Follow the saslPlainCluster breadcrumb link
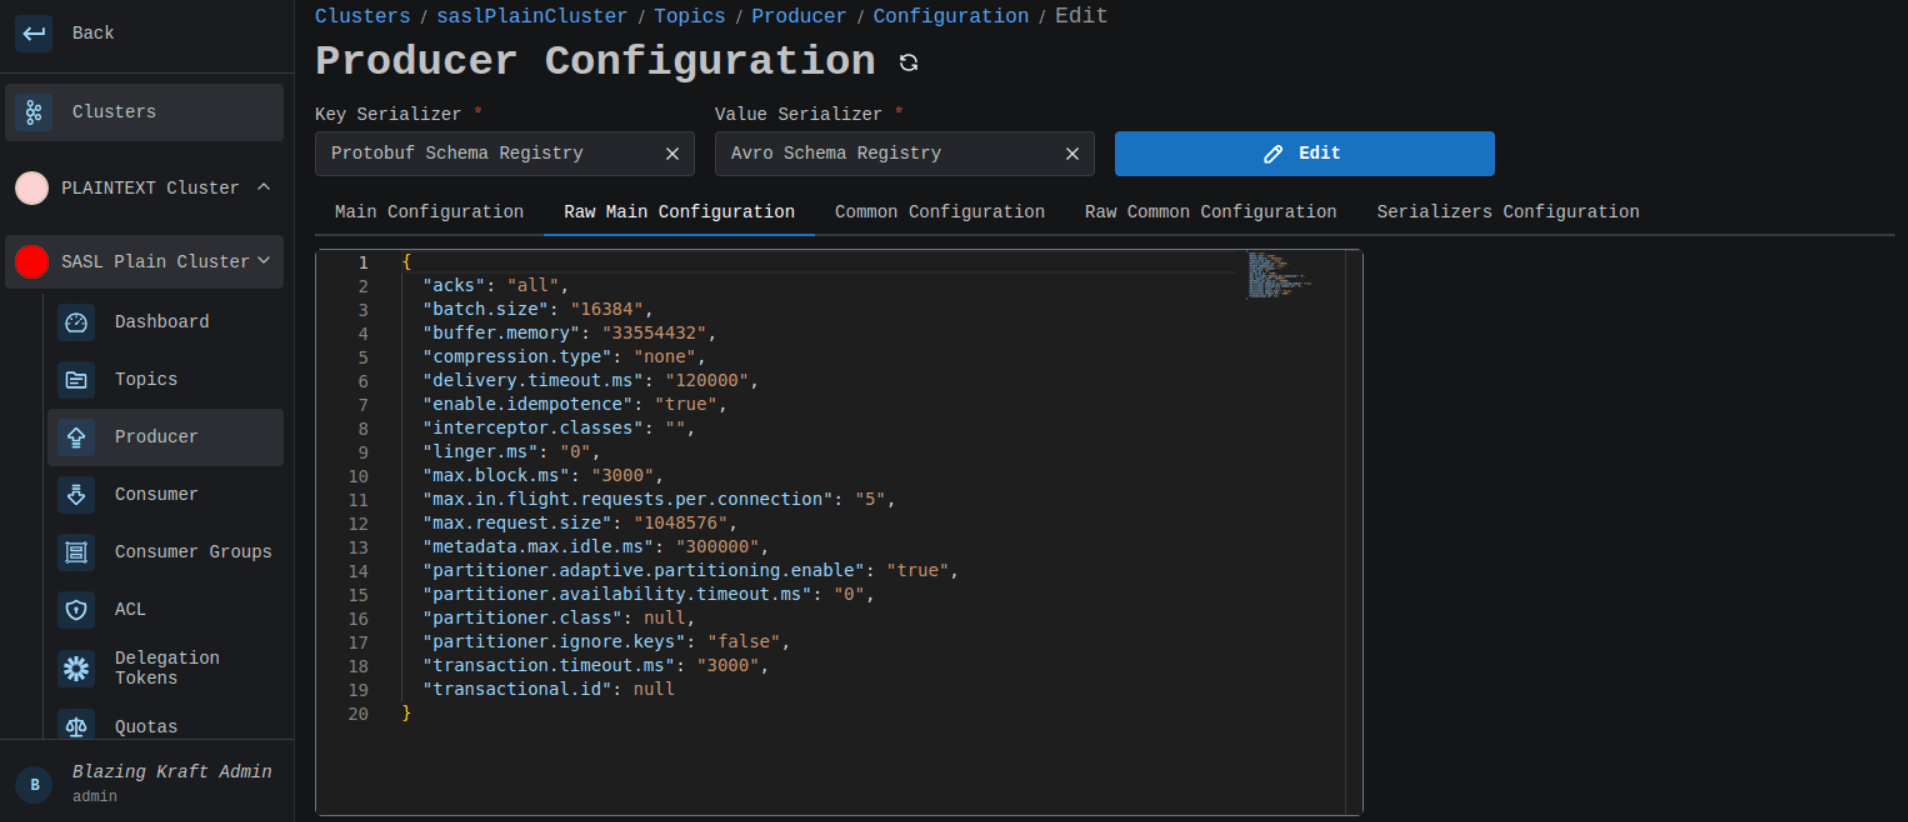 [x=531, y=16]
